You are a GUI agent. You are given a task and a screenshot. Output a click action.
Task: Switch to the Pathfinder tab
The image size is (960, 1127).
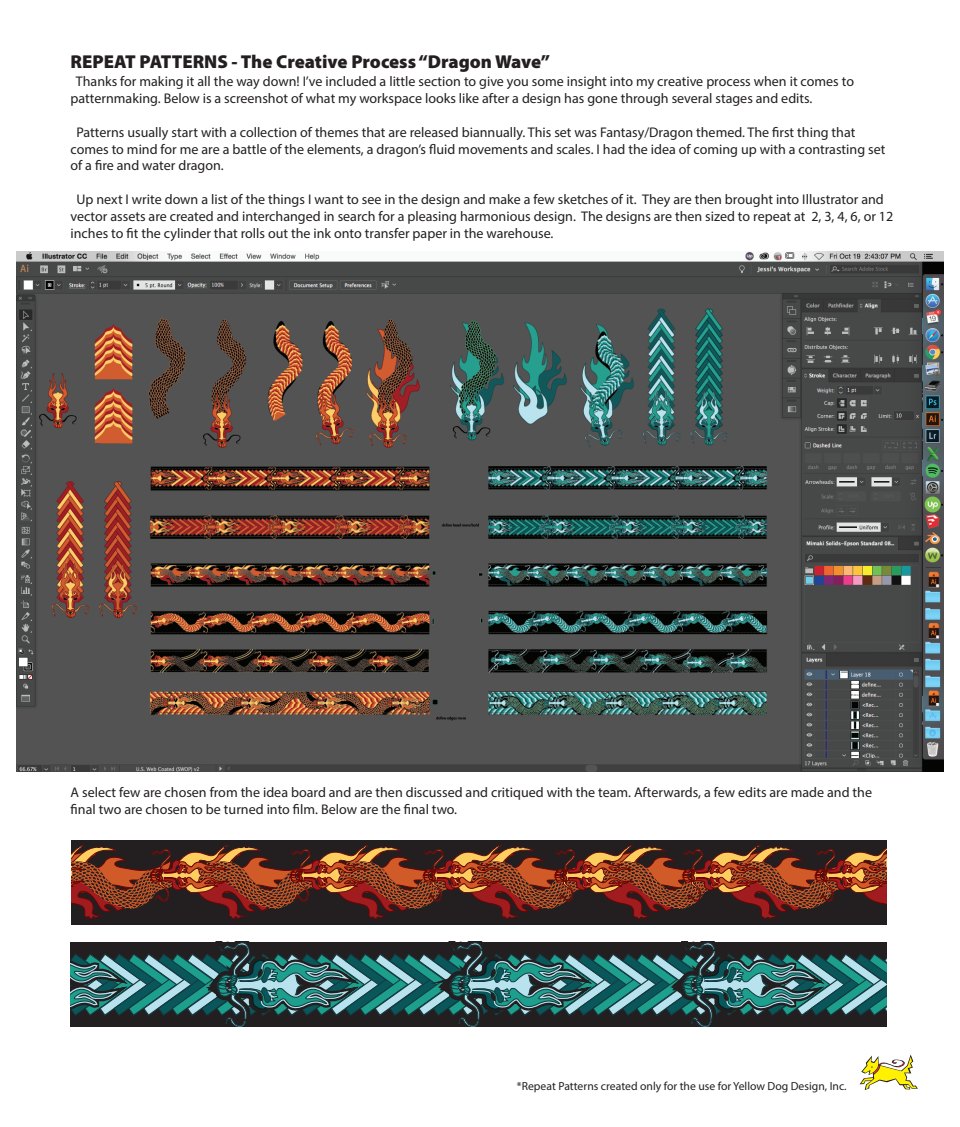tap(840, 305)
